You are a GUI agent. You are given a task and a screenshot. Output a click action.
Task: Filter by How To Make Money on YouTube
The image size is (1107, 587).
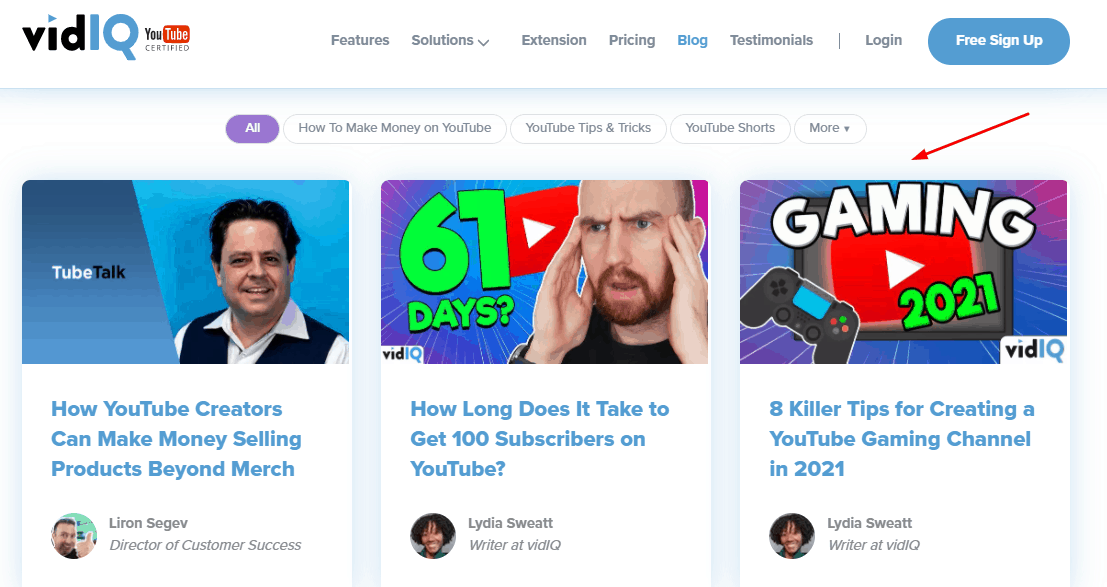tap(395, 129)
